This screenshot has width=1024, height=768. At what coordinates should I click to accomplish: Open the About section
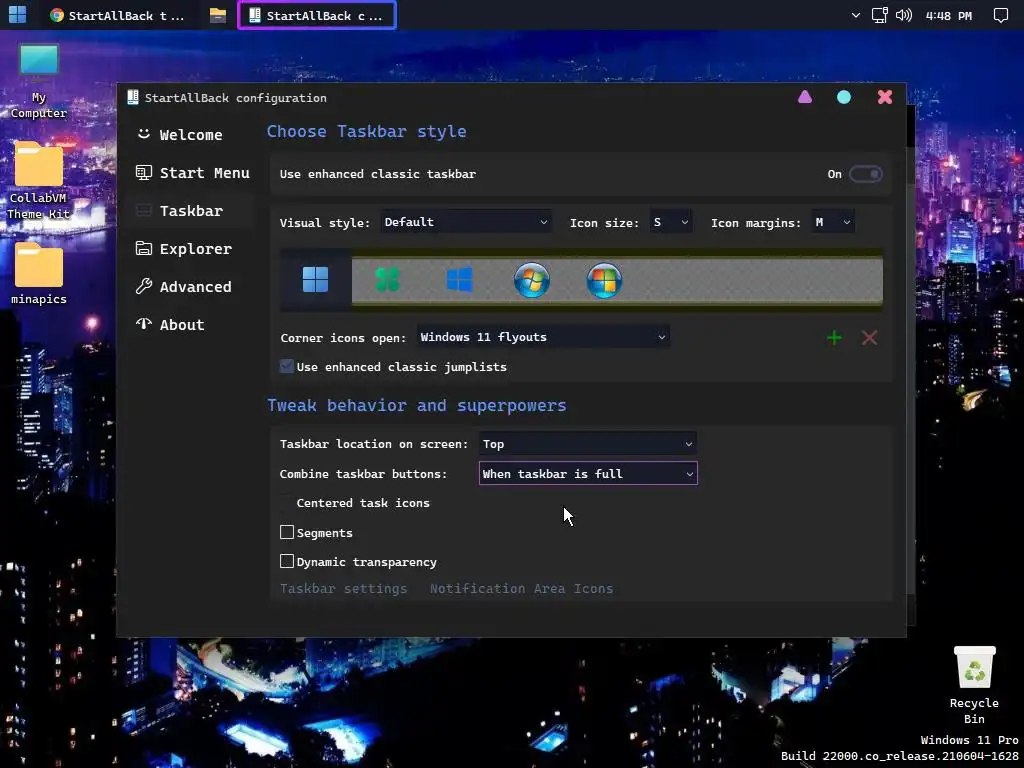click(170, 325)
